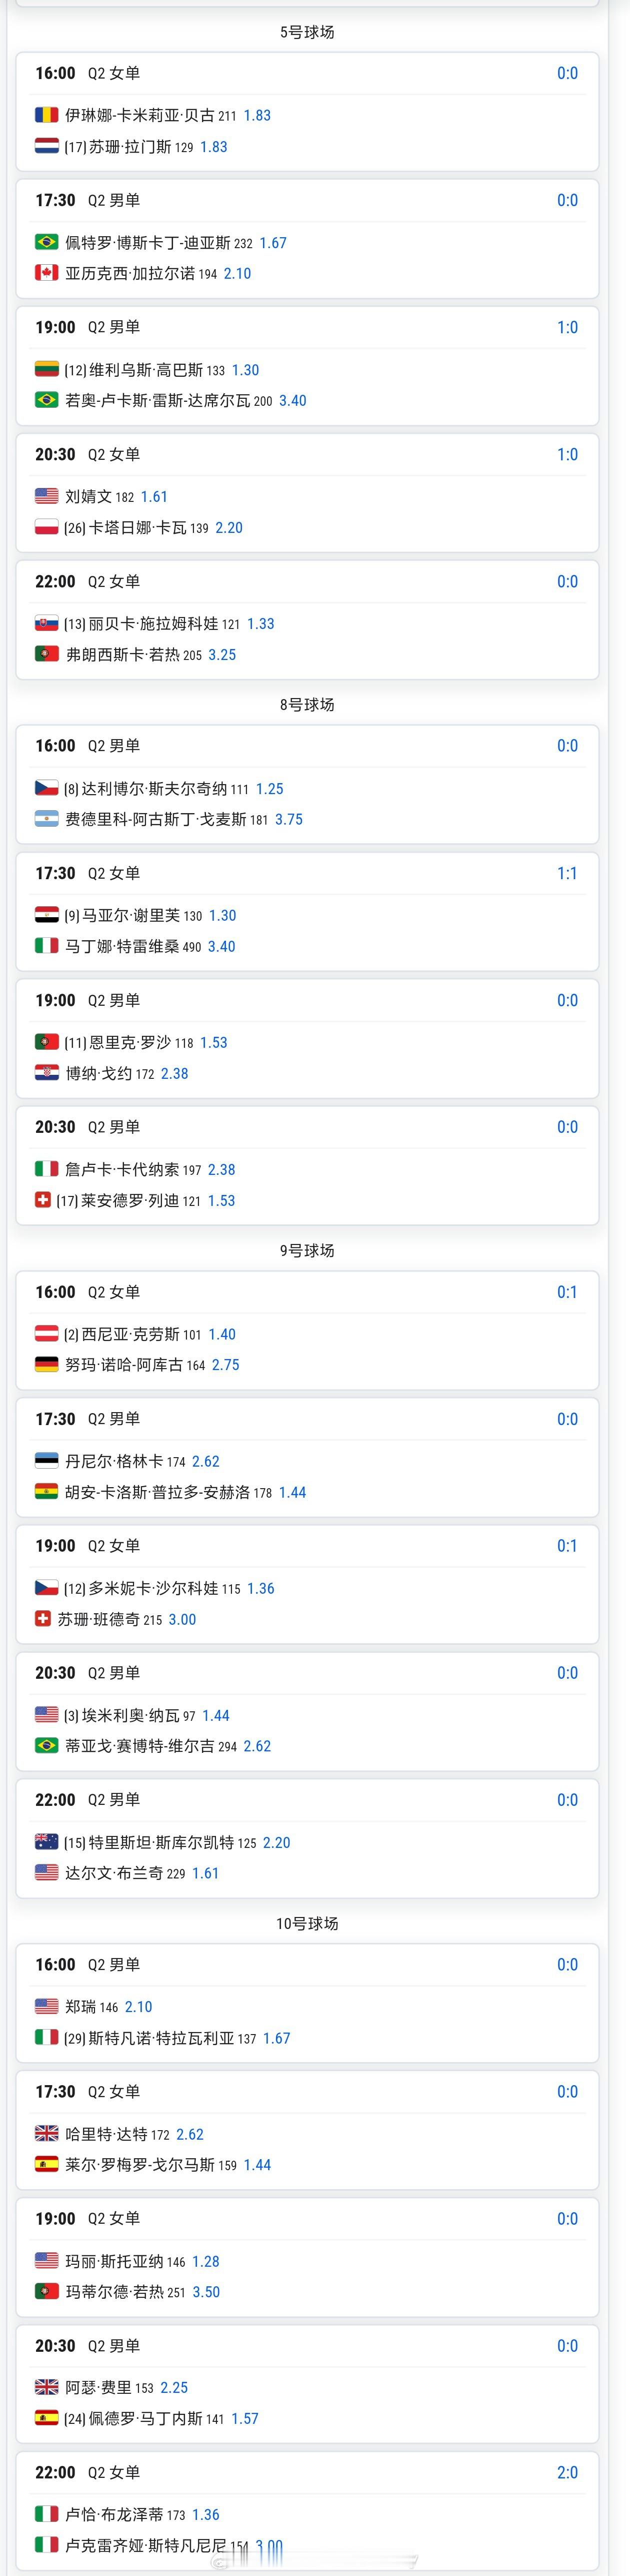Click the Swiss flag beside 苏珊·班德奇
Viewport: 630px width, 2576px height.
point(42,1619)
